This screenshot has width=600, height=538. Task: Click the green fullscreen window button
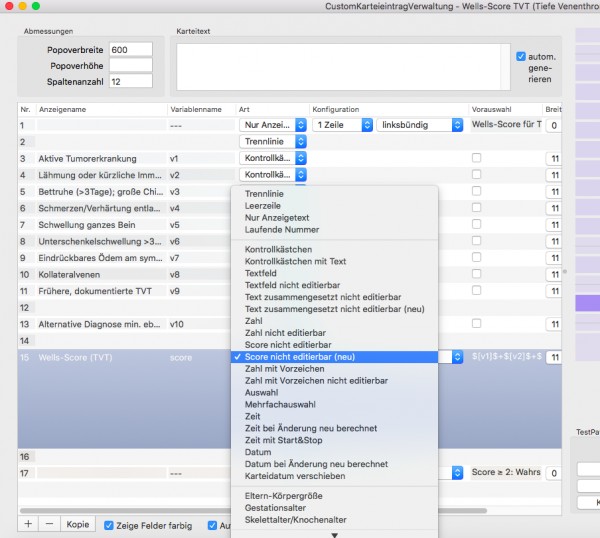[36, 6]
